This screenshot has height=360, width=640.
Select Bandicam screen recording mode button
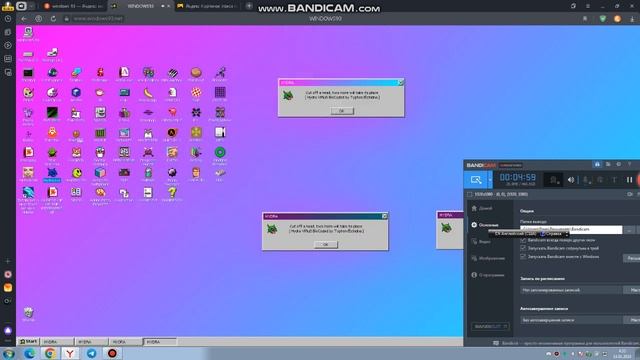[476, 180]
